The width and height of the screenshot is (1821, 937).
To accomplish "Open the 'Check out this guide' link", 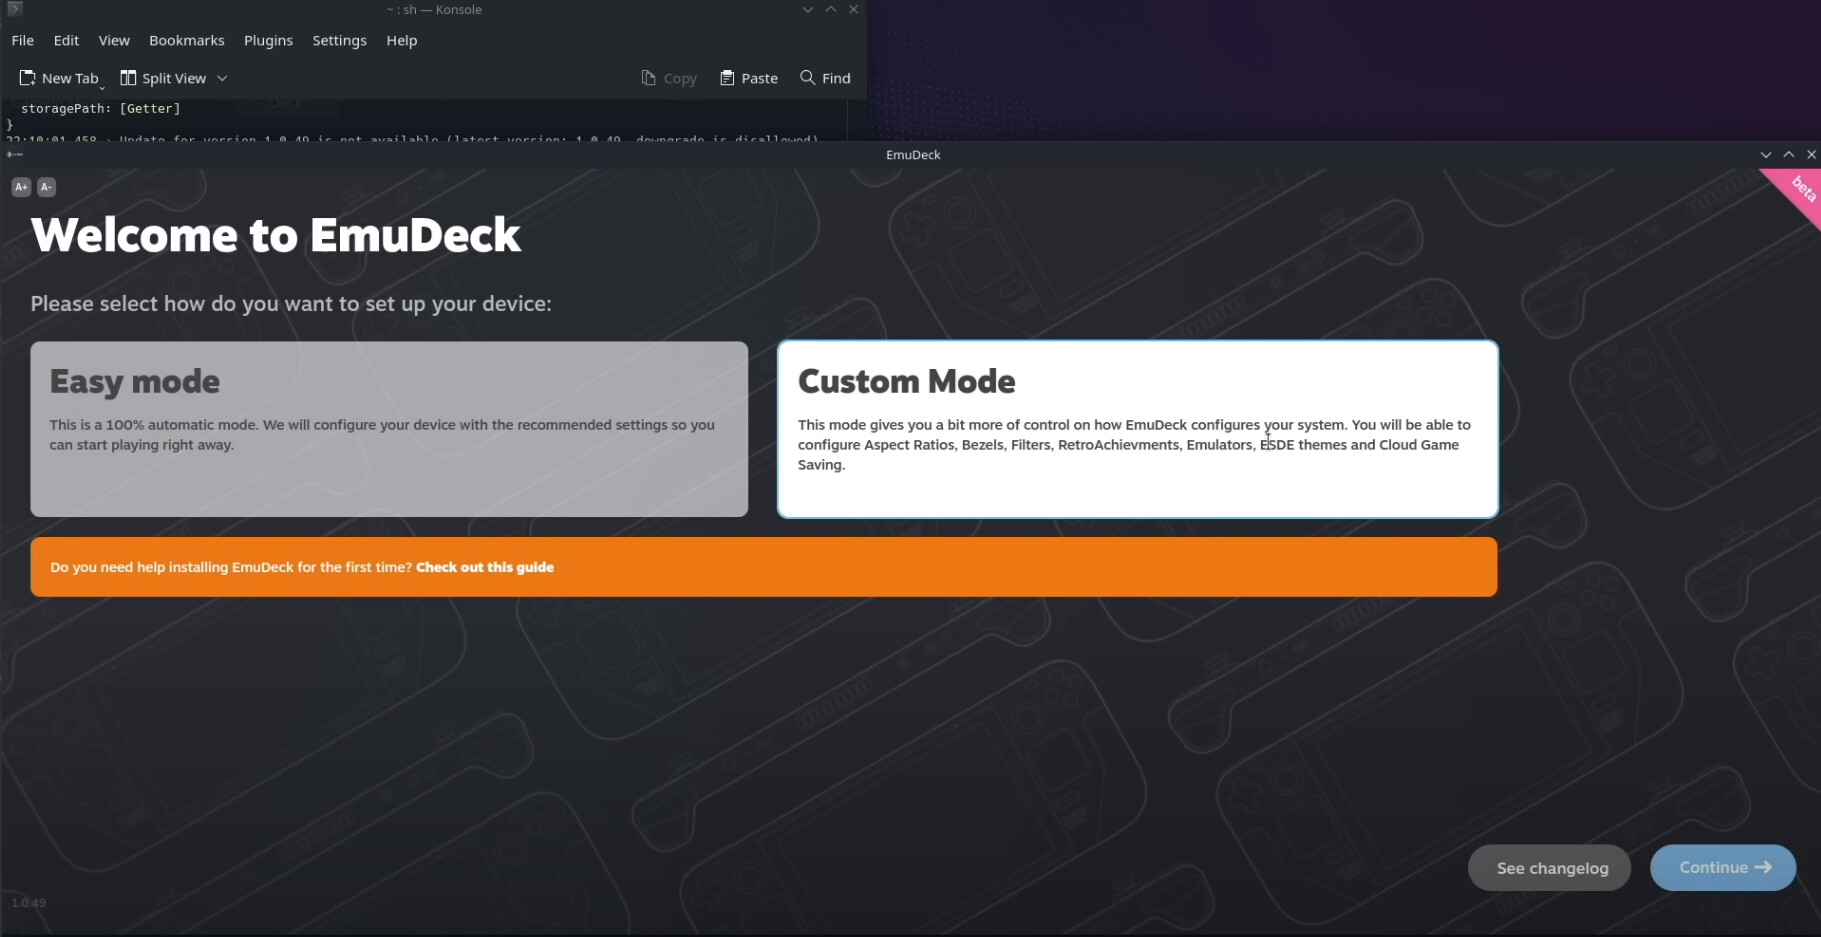I will click(x=485, y=567).
